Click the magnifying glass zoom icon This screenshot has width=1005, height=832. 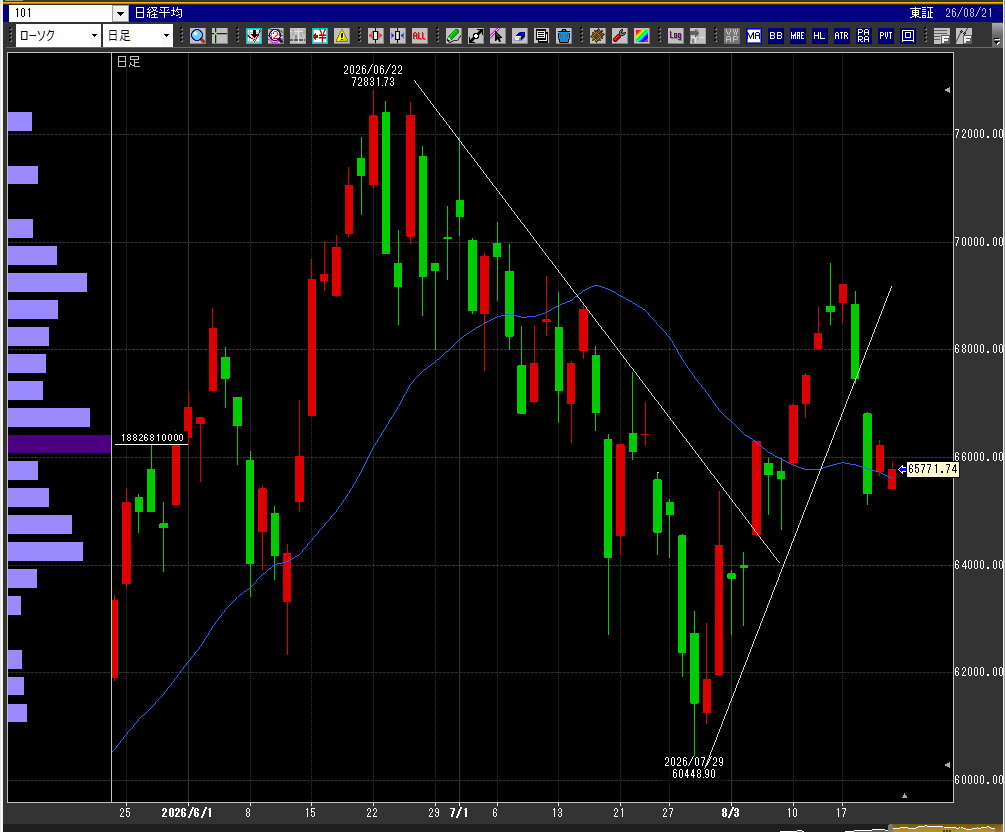click(x=198, y=36)
